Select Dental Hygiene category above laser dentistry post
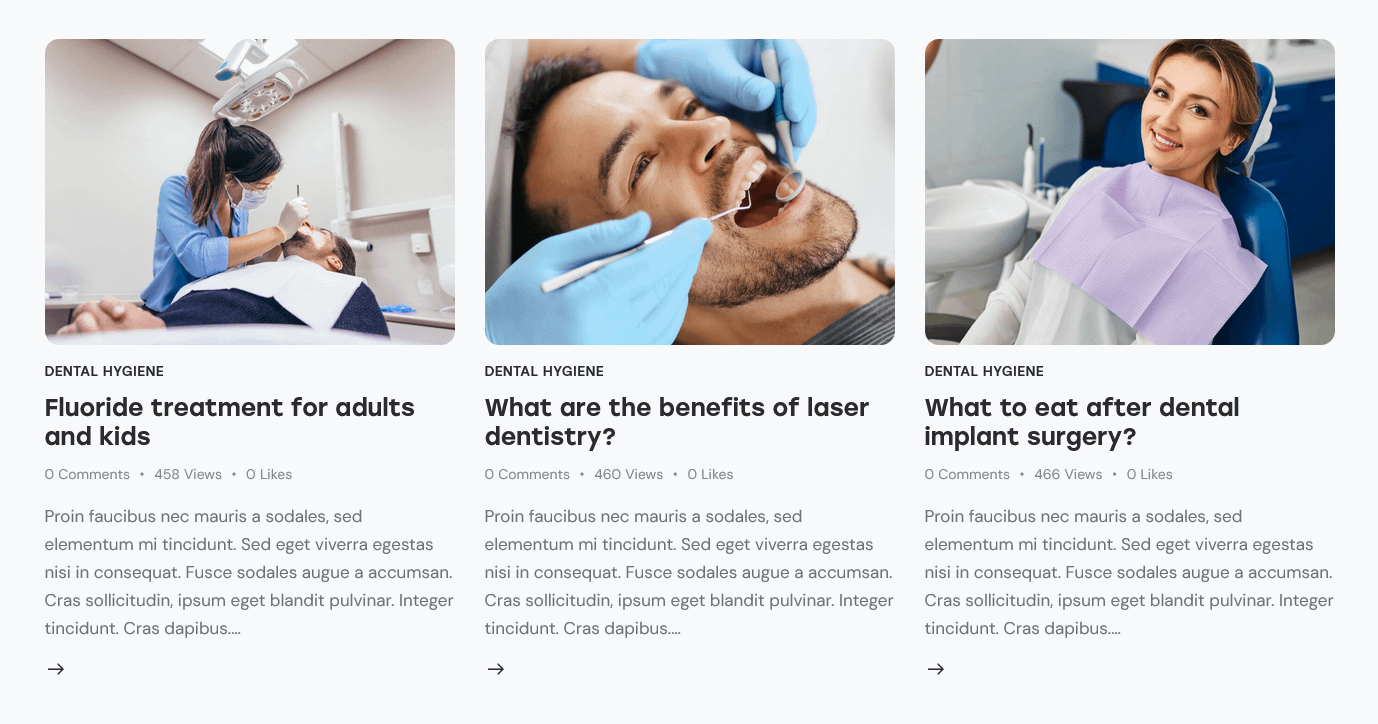1378x724 pixels. point(544,371)
